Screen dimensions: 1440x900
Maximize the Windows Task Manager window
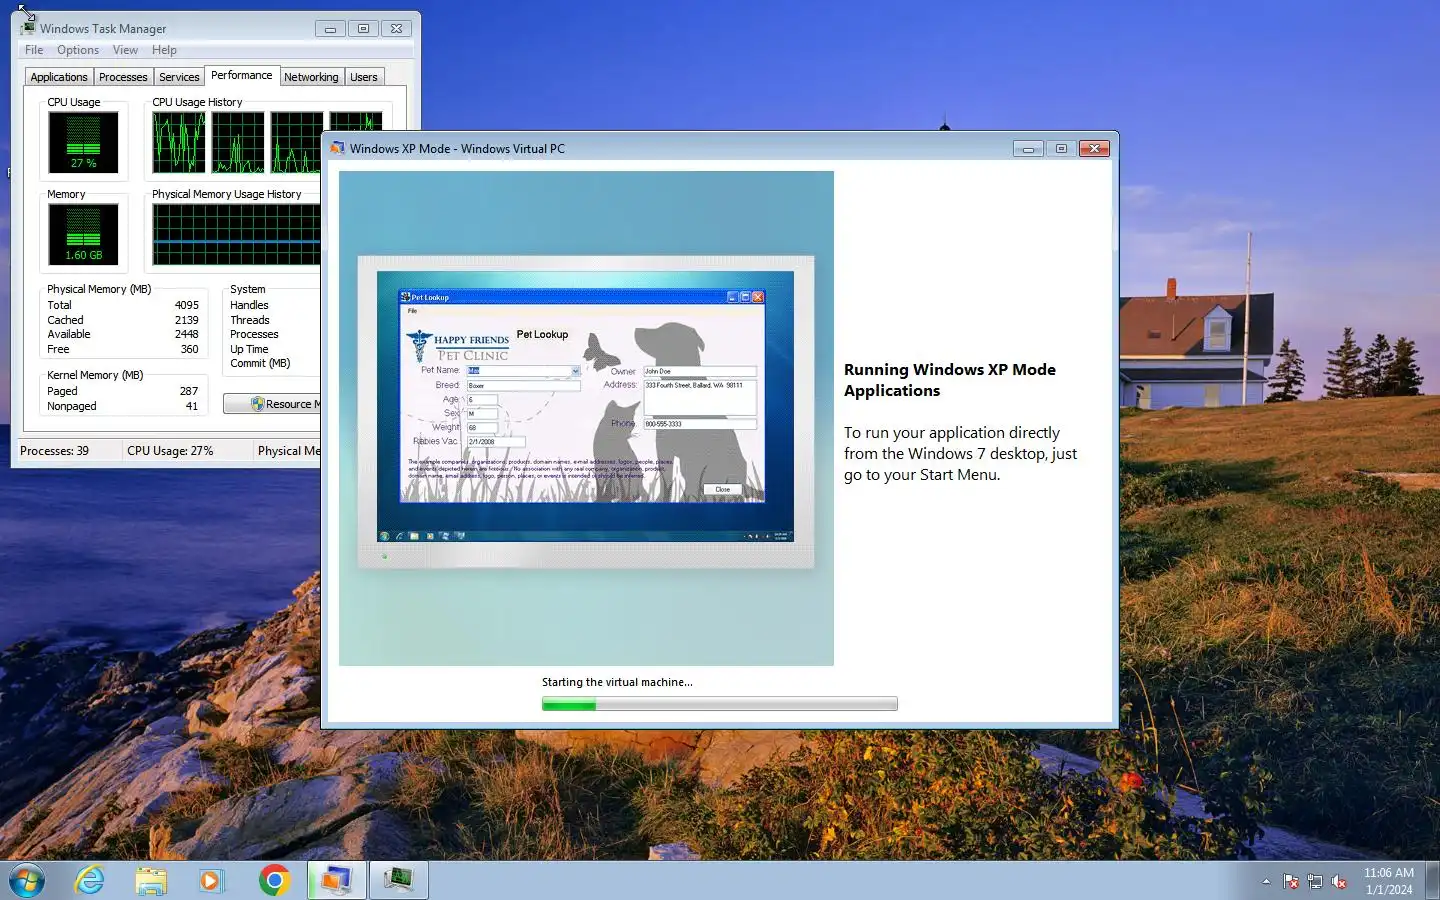coord(363,29)
